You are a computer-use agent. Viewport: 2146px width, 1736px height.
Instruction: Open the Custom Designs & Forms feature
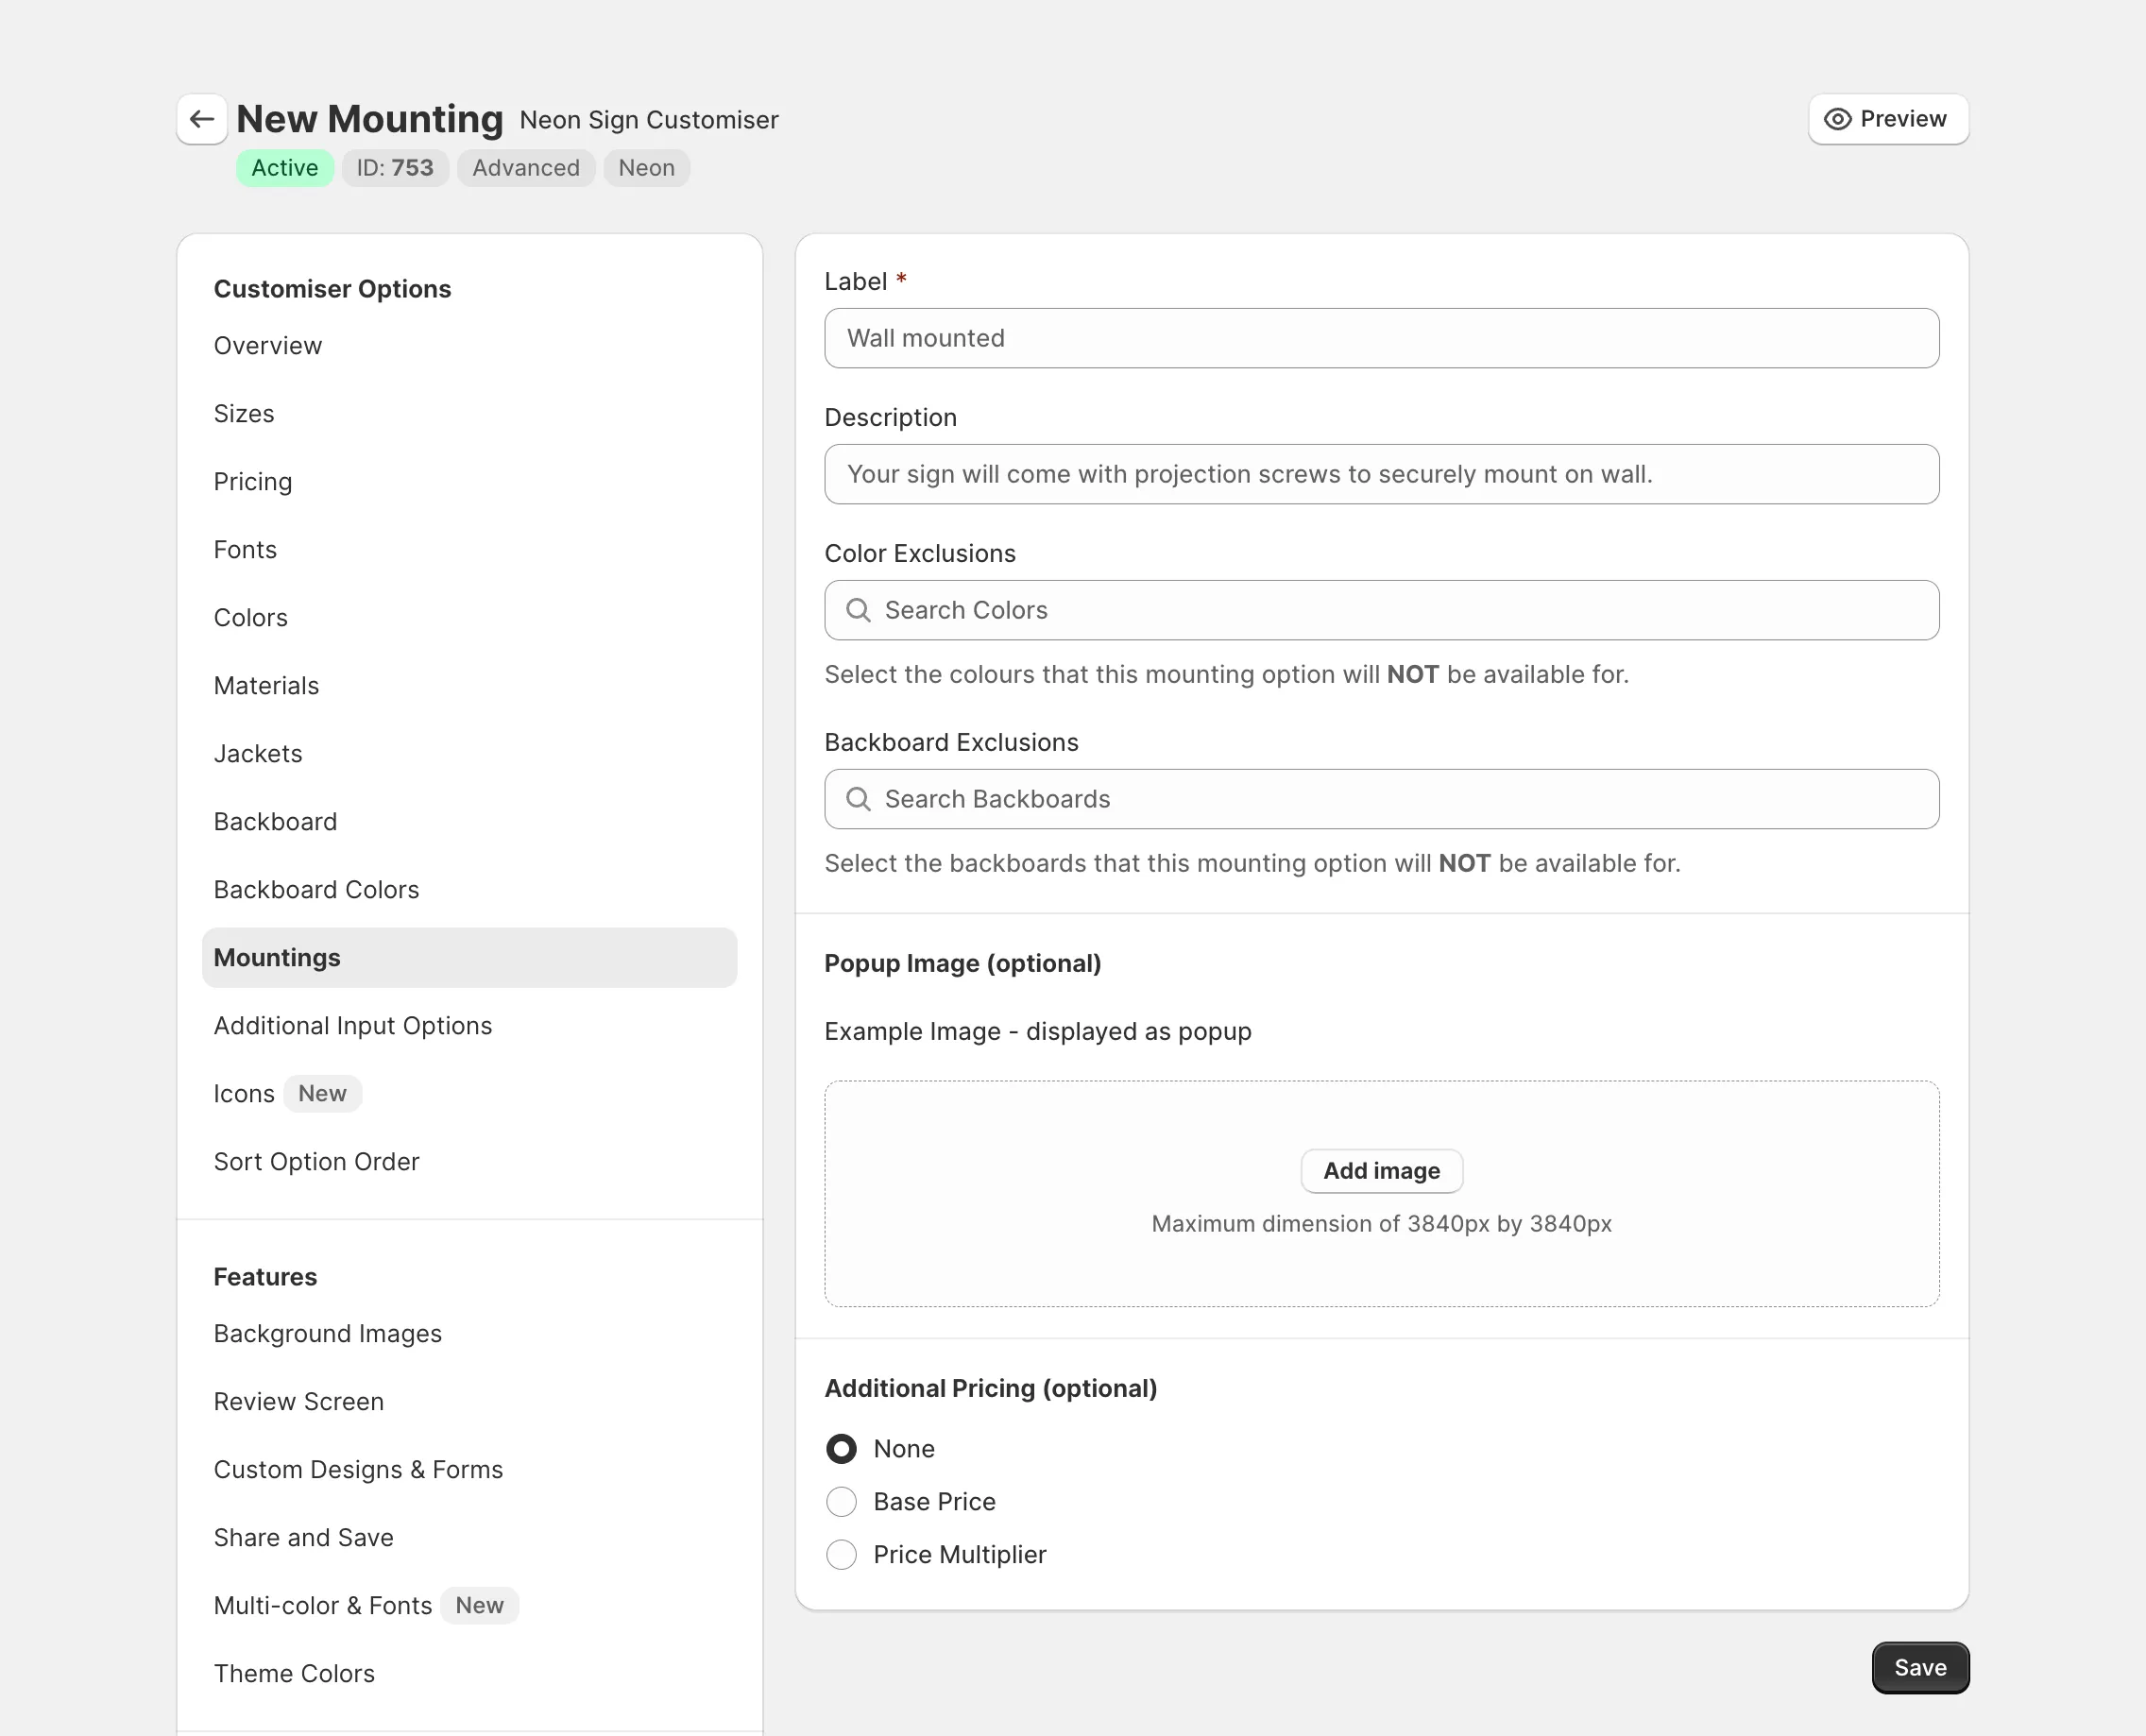tap(357, 1469)
